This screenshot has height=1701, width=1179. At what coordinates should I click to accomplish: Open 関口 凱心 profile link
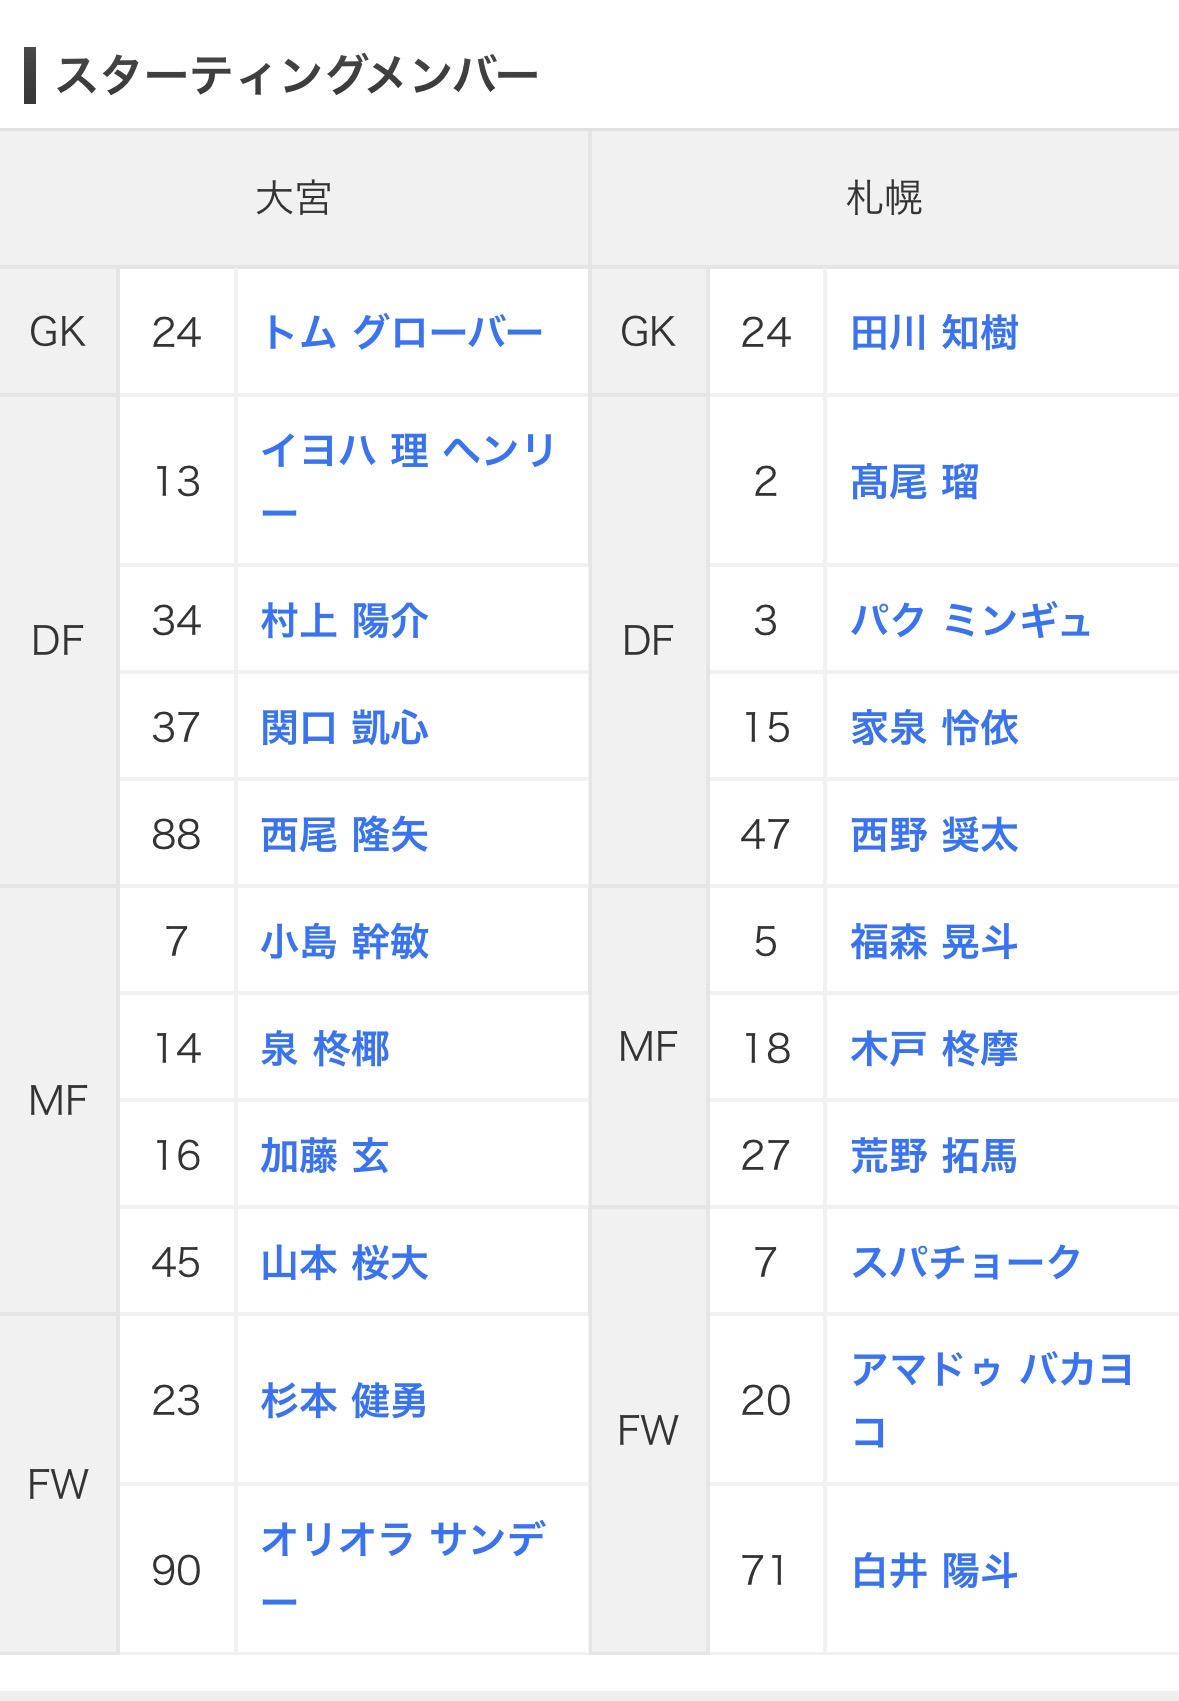[x=344, y=728]
